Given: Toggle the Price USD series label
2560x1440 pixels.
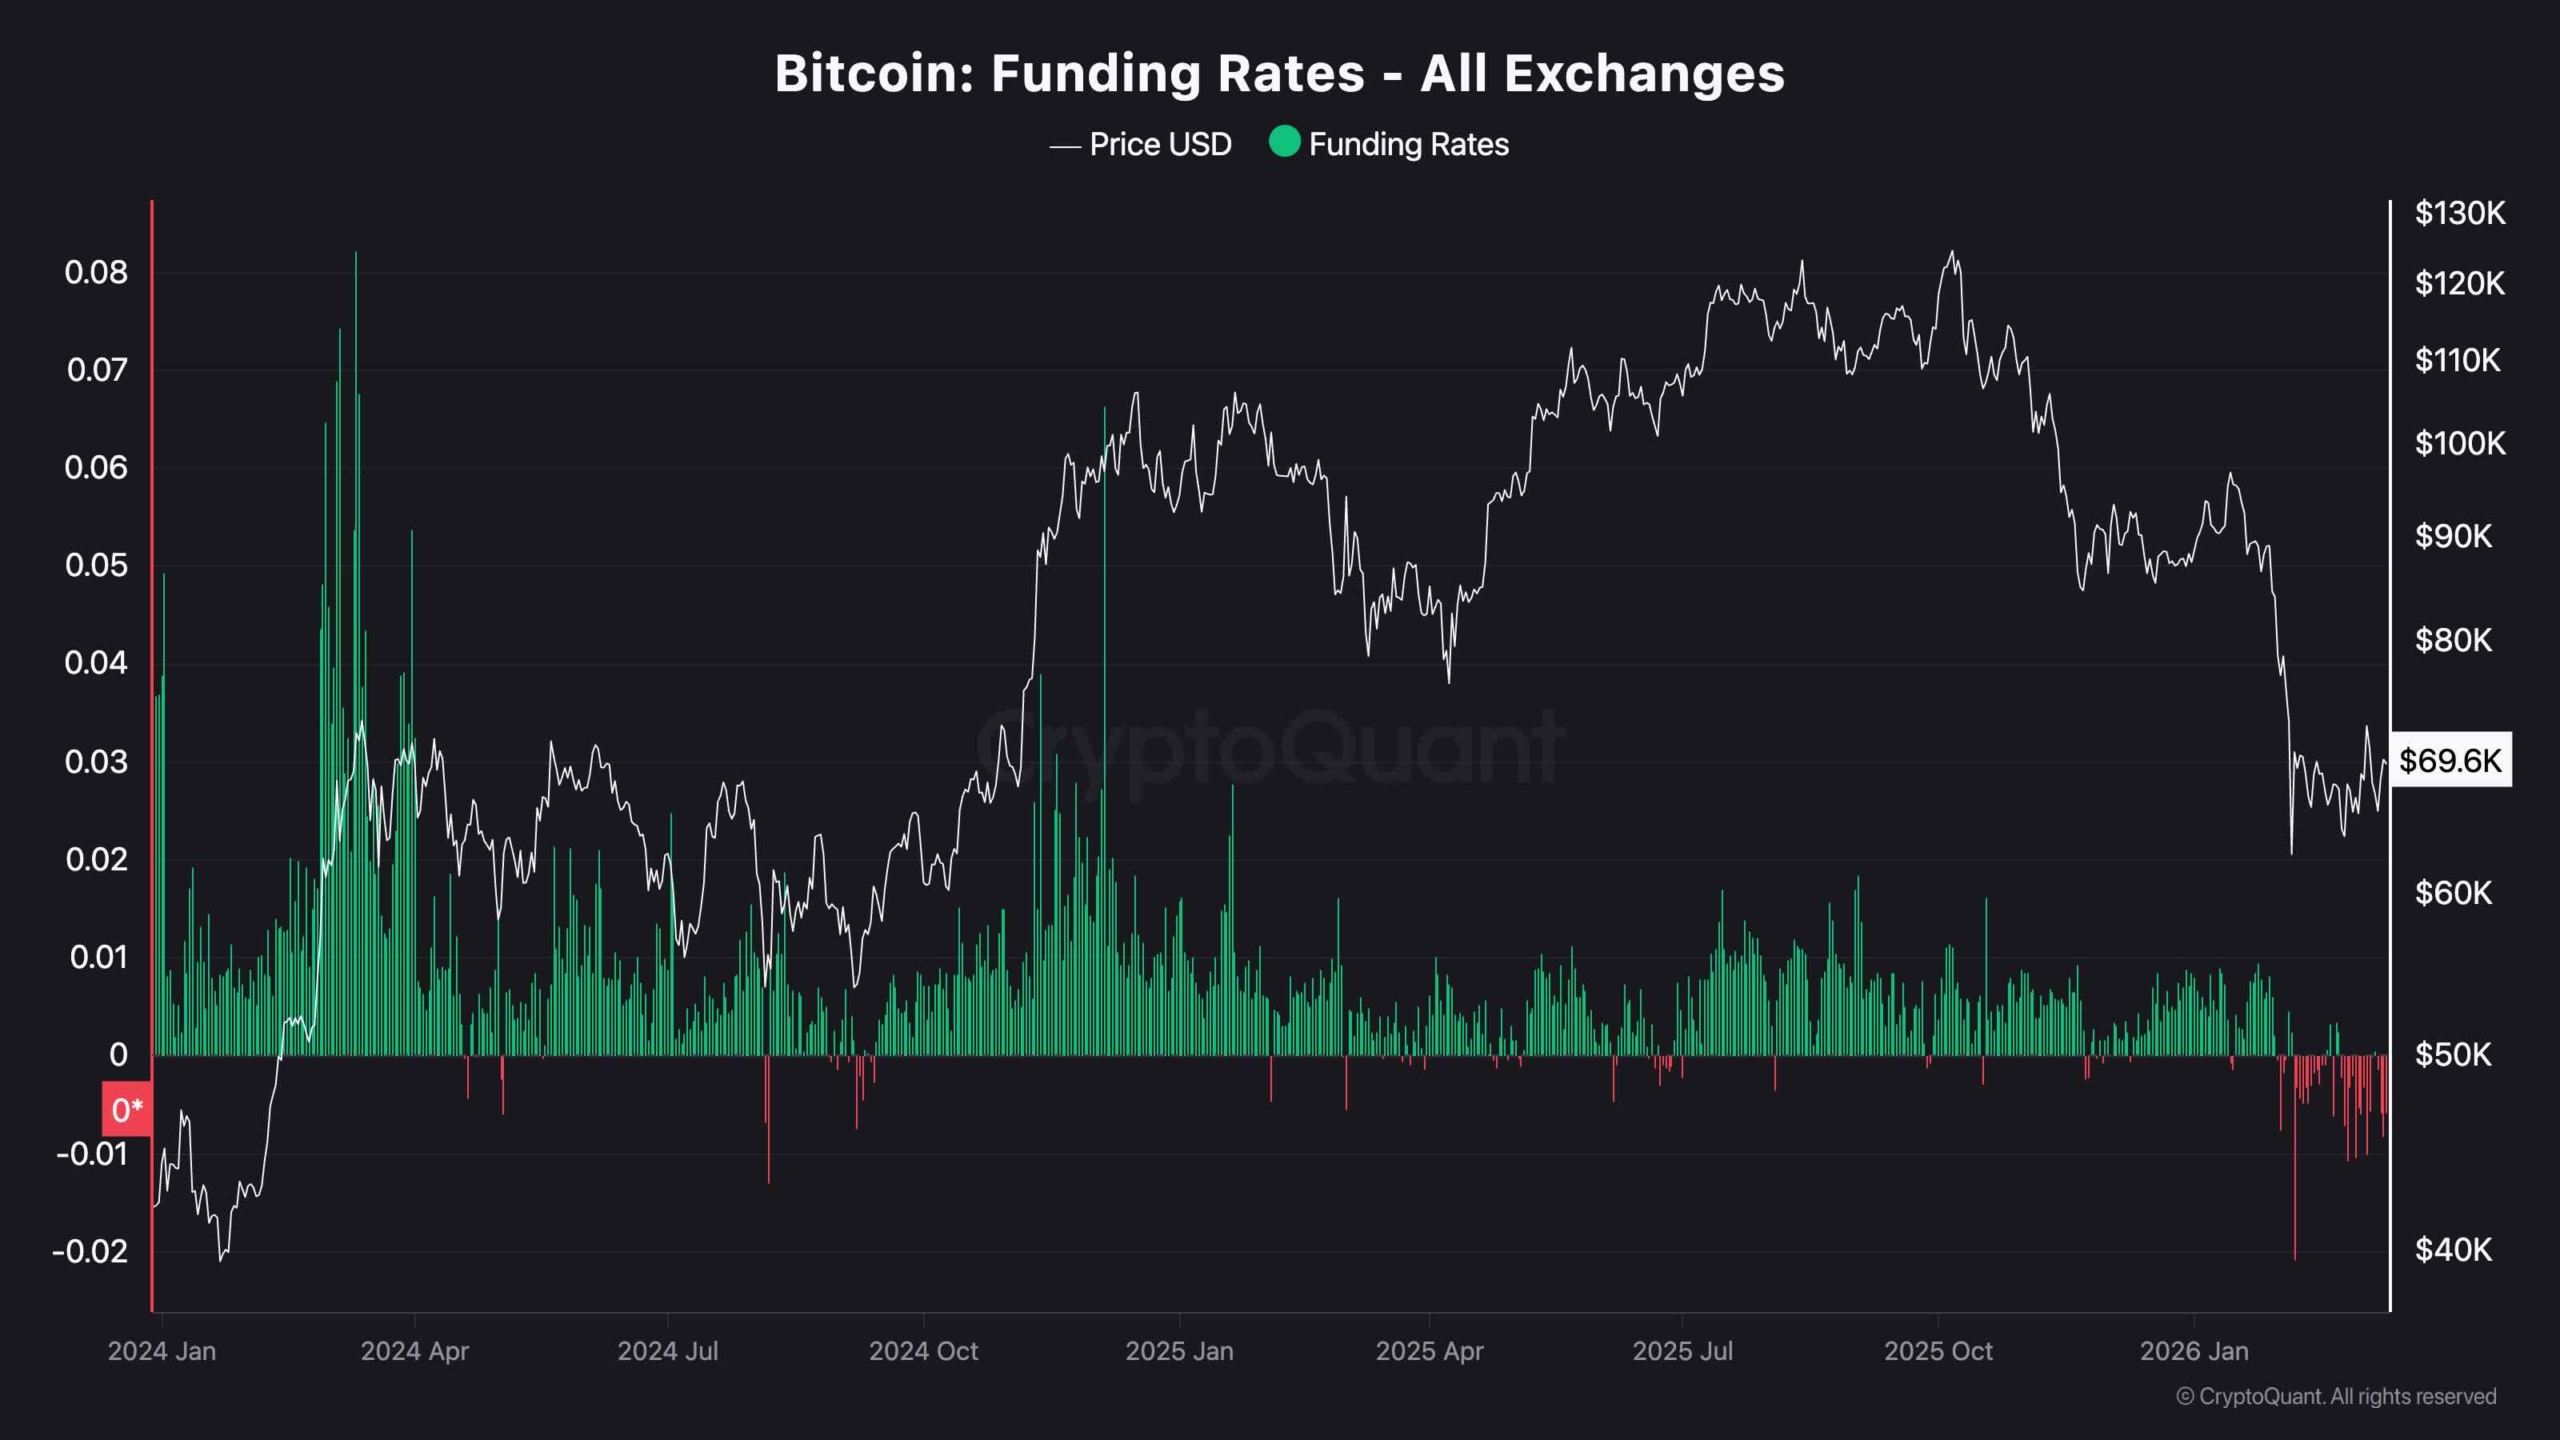Looking at the screenshot, I should [1160, 145].
